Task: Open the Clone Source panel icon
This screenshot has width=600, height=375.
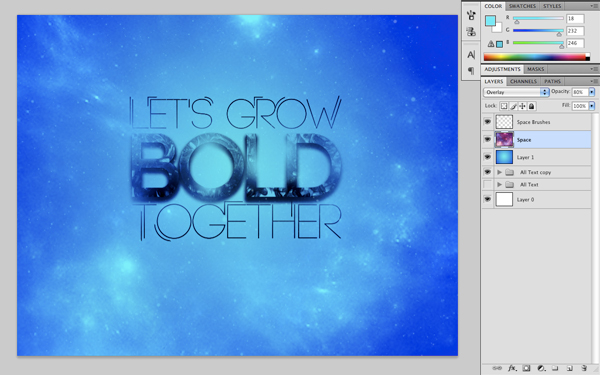Action: tap(471, 32)
